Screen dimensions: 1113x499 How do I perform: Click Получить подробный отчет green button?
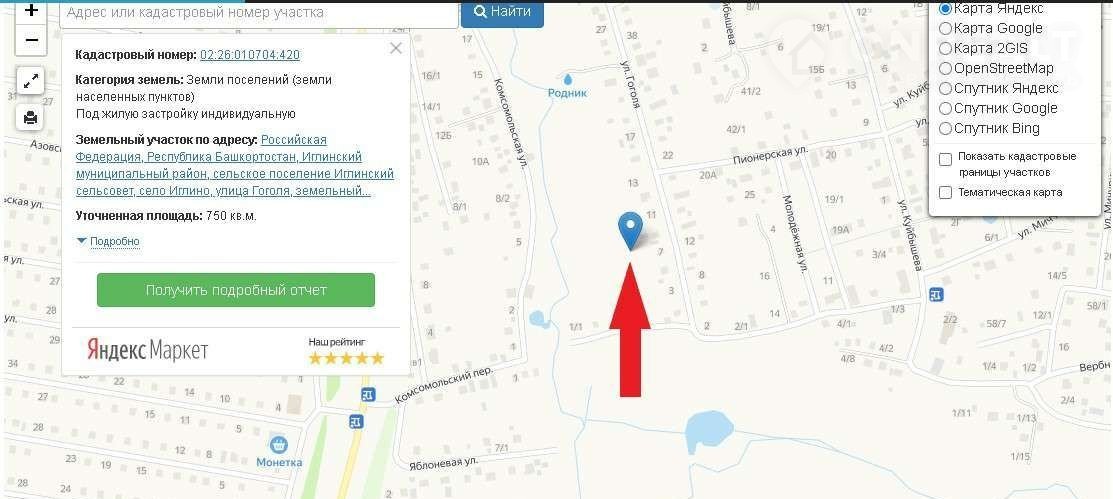tap(236, 290)
